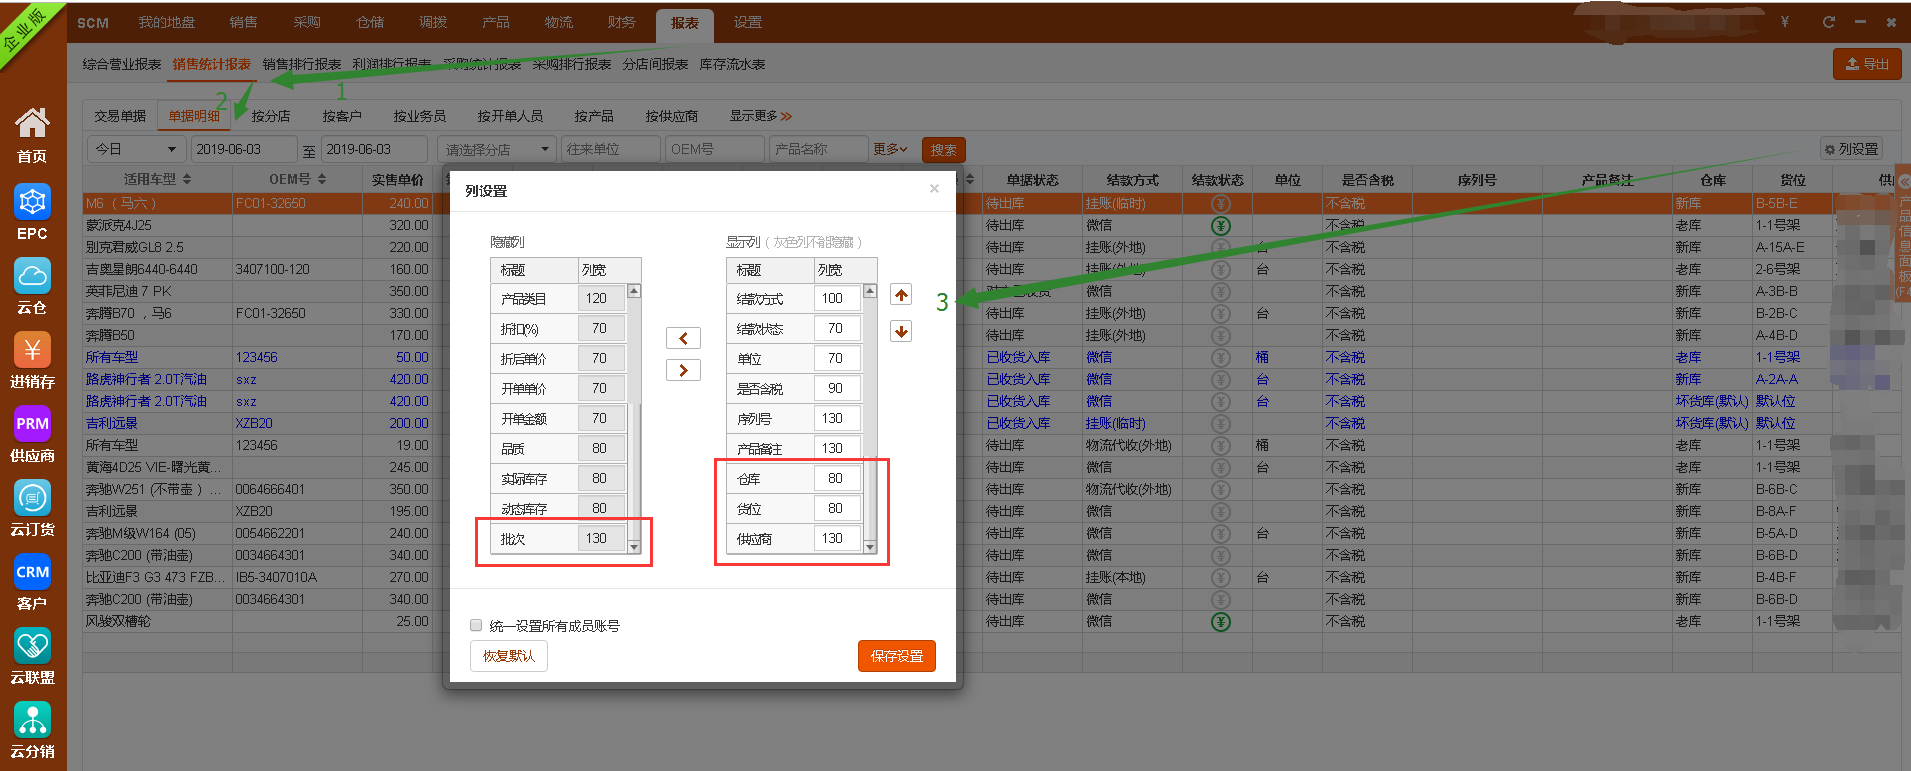Open the 今日 date range dropdown

136,149
